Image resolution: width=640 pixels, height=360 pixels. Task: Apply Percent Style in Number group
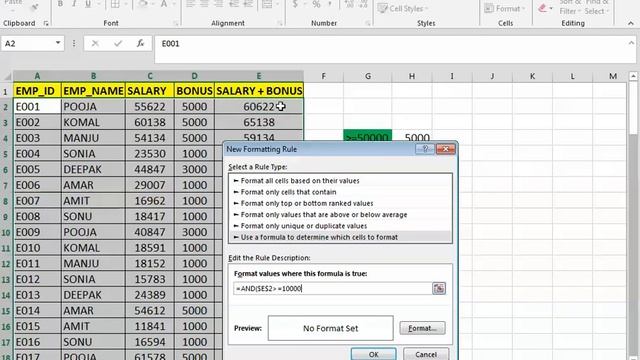click(x=316, y=4)
